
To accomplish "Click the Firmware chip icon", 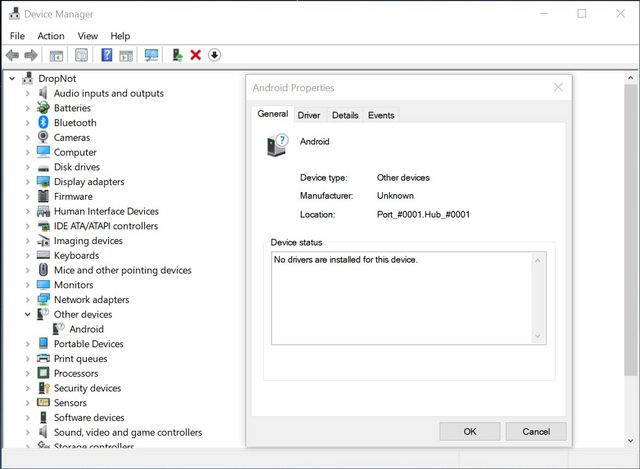I will pos(43,196).
